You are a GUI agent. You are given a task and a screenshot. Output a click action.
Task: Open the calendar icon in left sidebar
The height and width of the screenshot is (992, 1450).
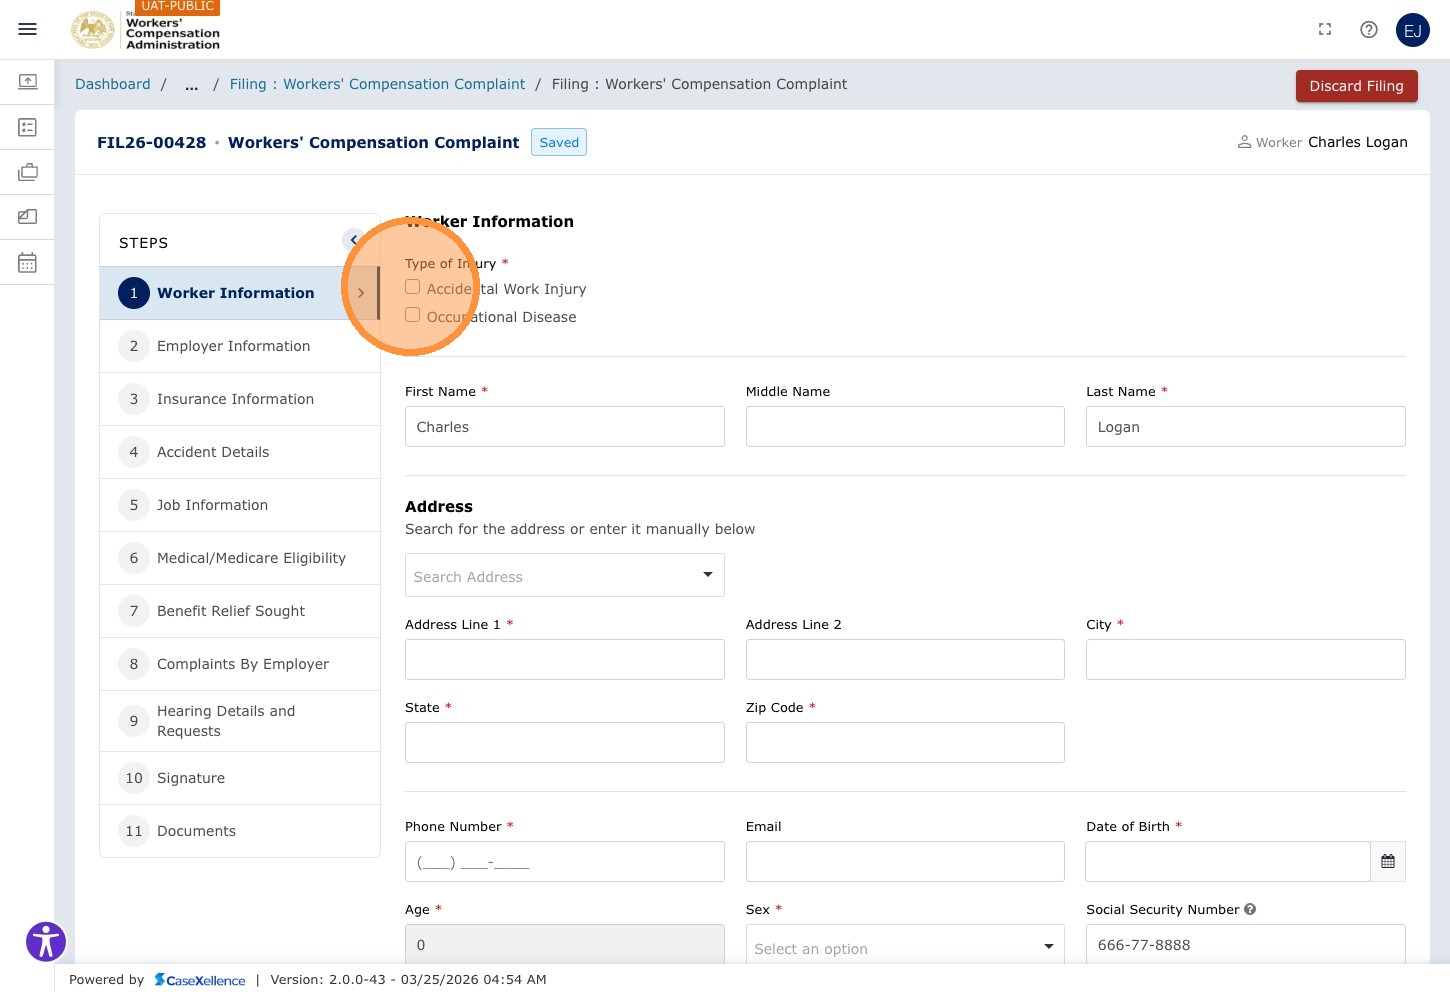(x=28, y=263)
